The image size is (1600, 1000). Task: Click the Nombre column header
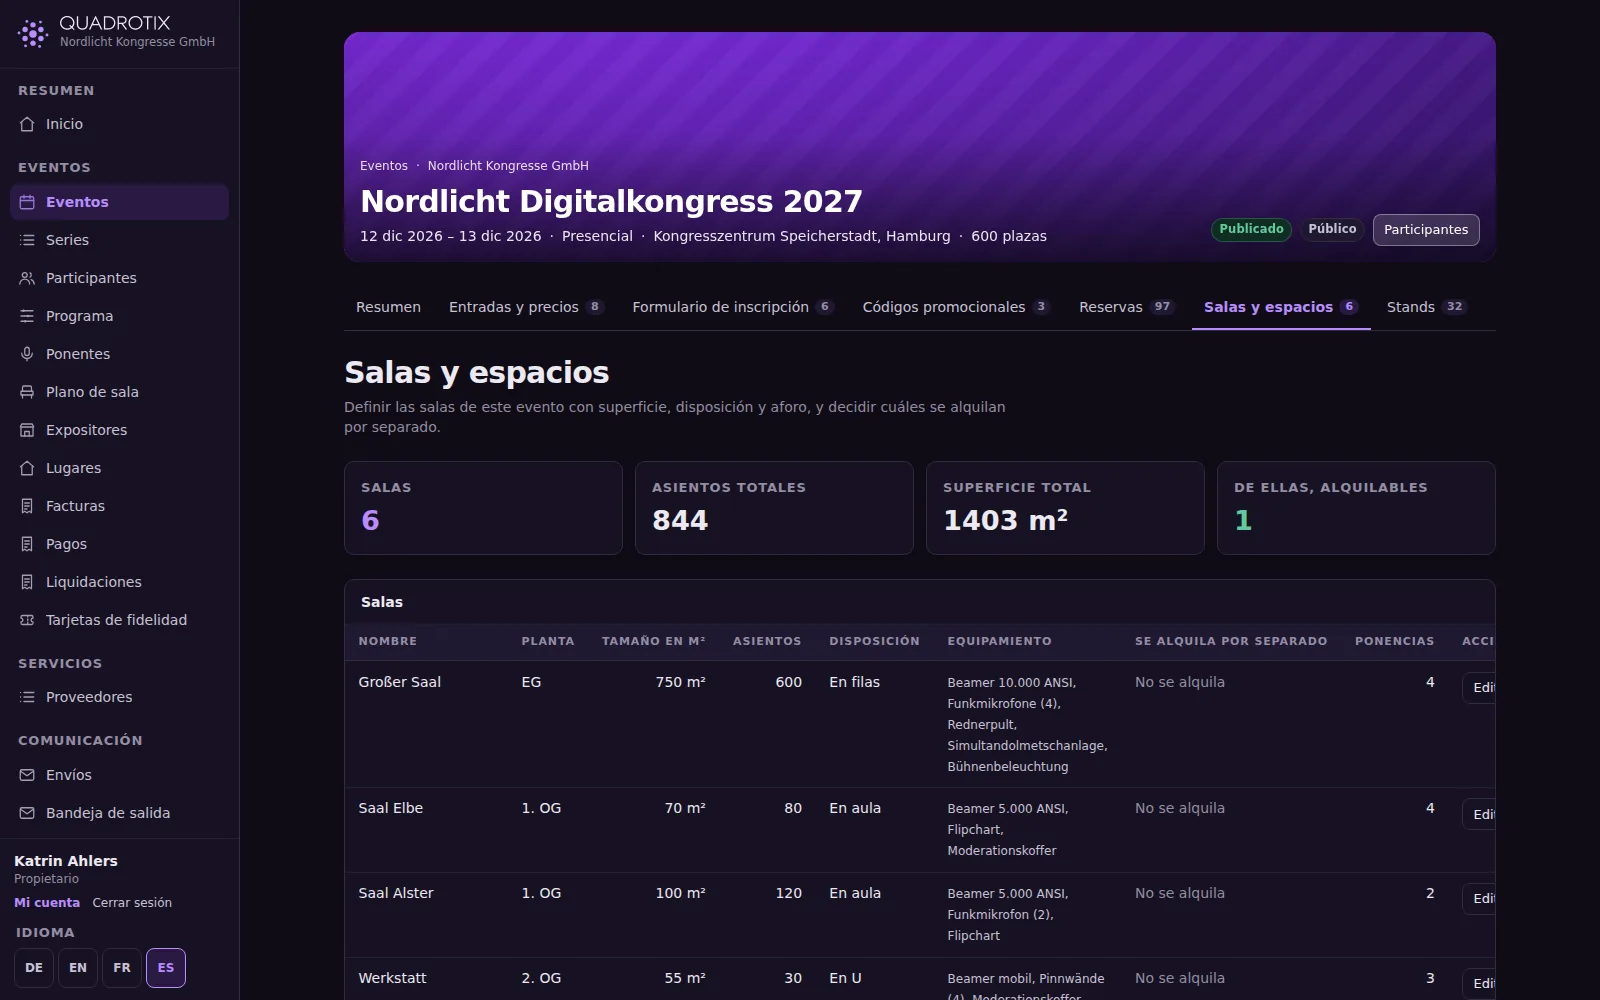(388, 641)
